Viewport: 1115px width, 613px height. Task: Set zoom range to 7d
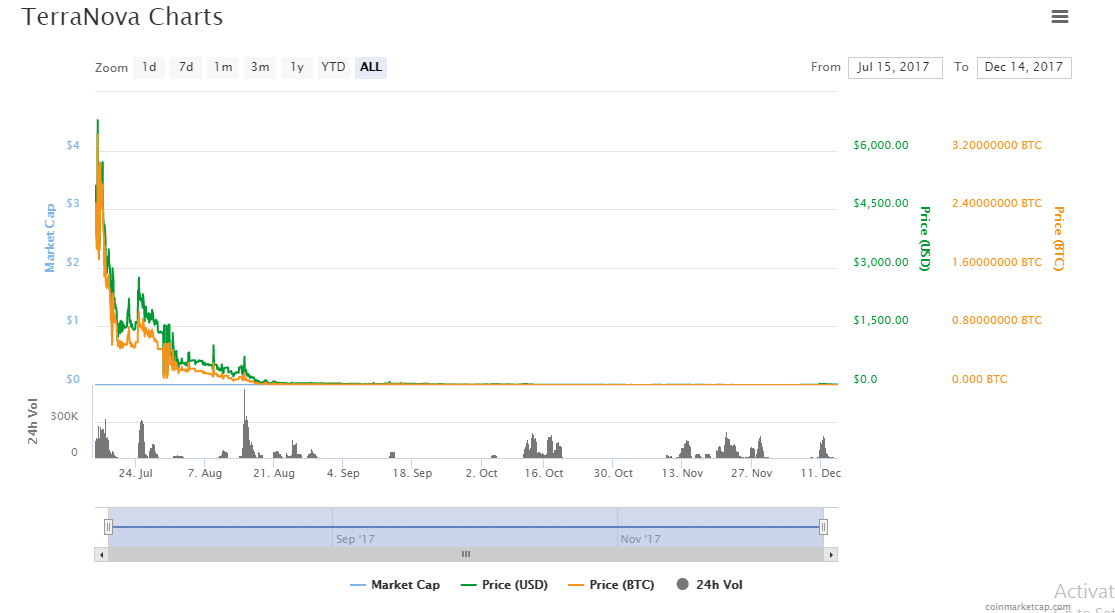click(186, 67)
